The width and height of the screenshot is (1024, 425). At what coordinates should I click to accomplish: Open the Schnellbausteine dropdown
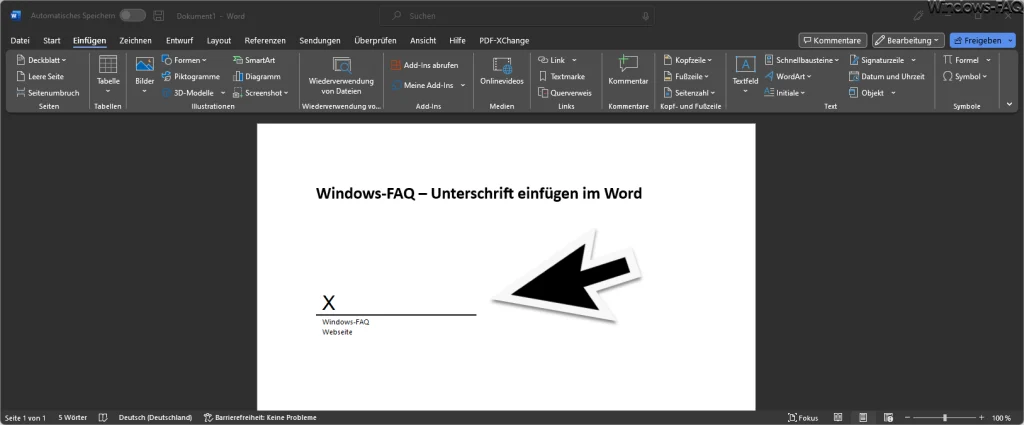(x=801, y=60)
